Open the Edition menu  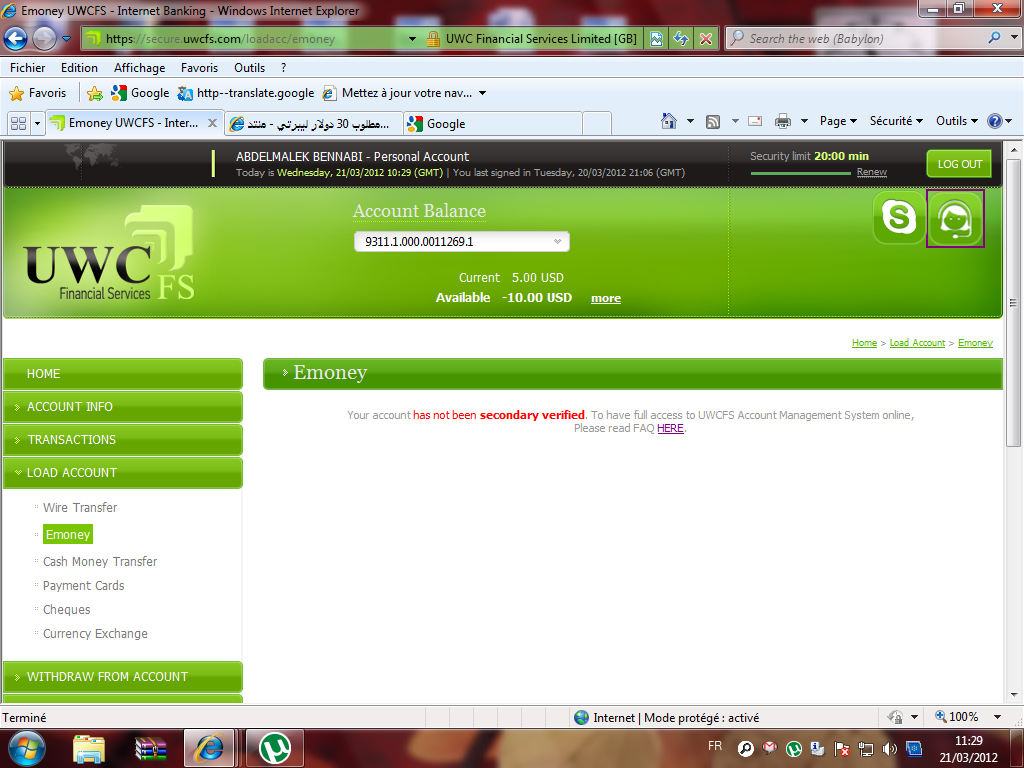click(79, 68)
